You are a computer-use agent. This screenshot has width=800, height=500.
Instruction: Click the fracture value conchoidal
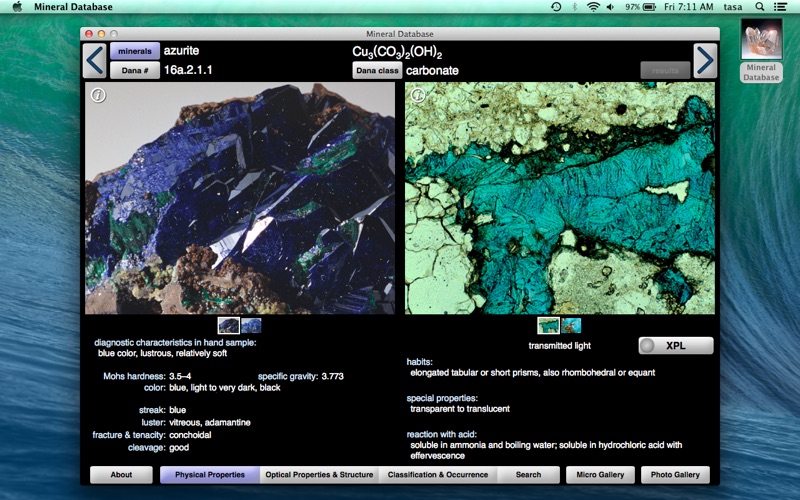[190, 435]
